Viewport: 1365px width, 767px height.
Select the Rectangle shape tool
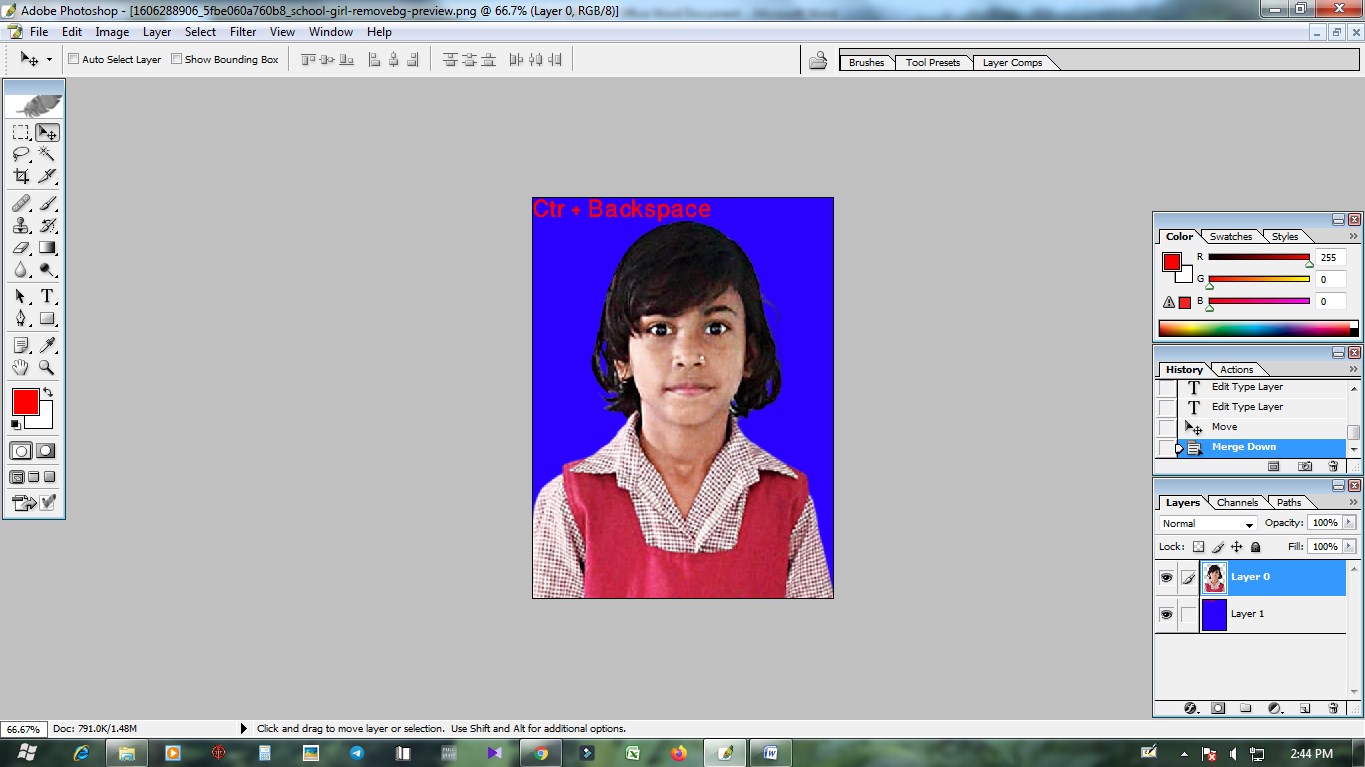coord(47,318)
